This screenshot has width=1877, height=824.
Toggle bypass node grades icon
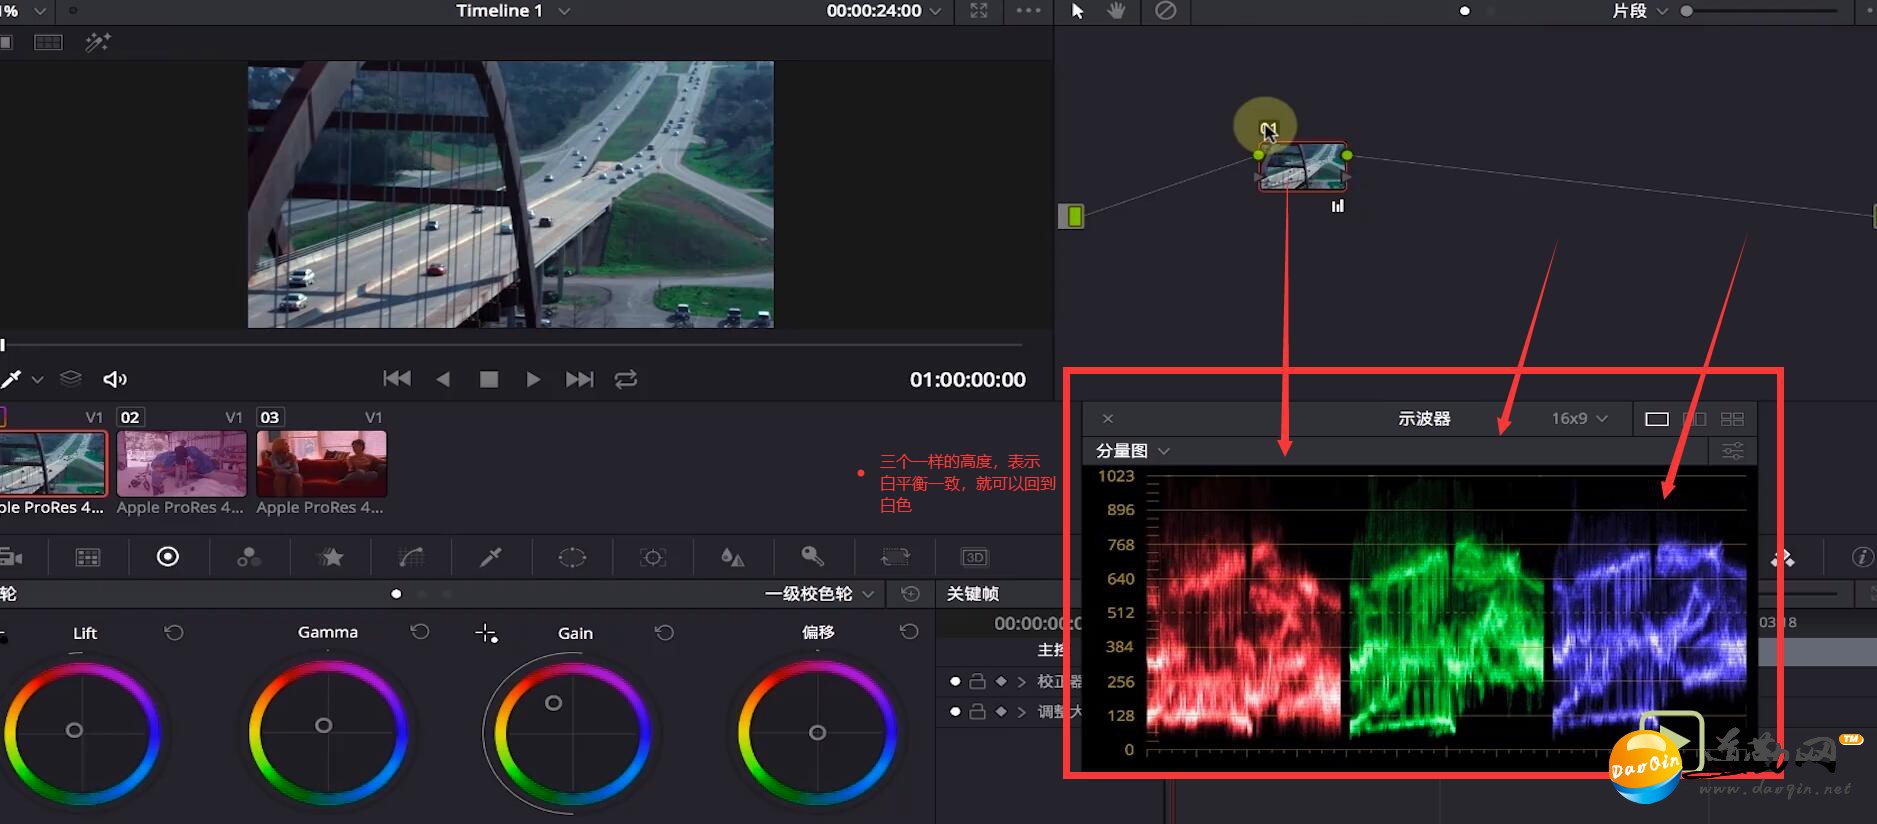click(x=1166, y=11)
